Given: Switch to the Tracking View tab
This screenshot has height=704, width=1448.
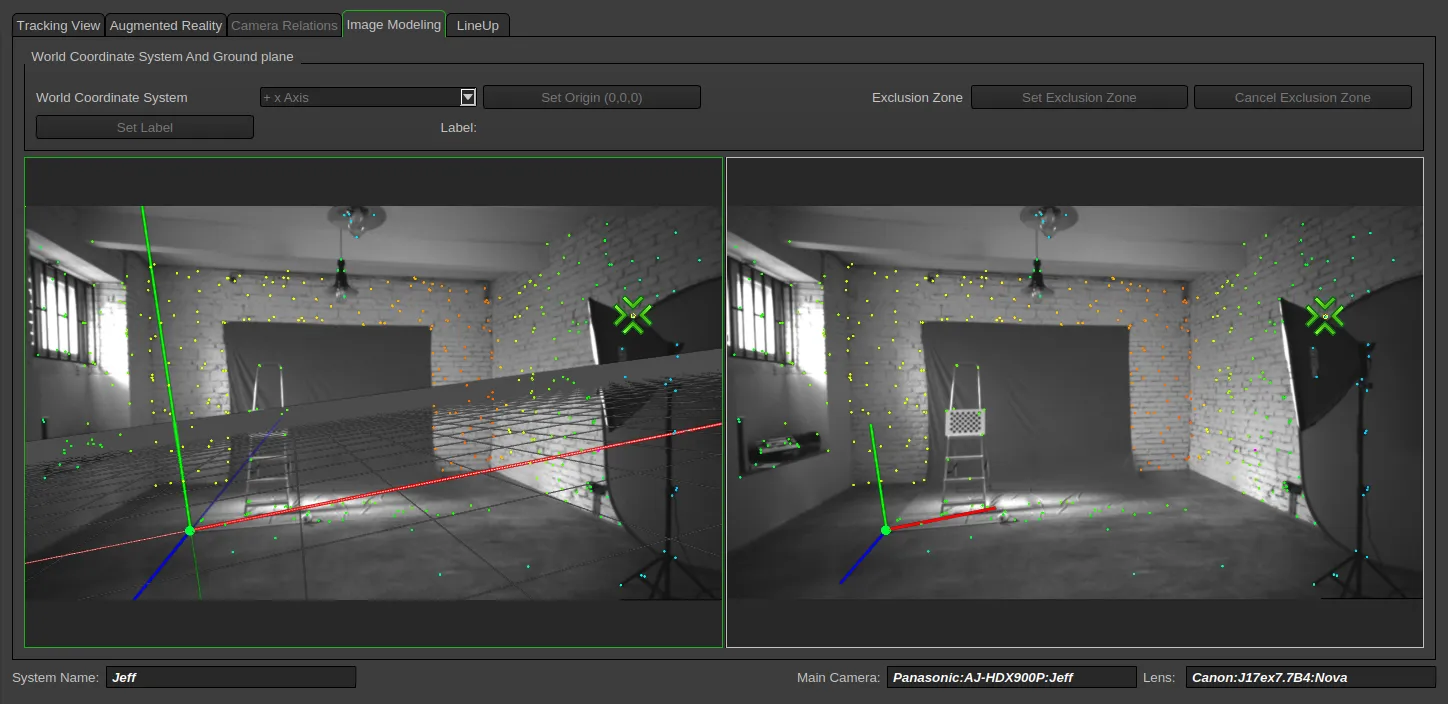Looking at the screenshot, I should pyautogui.click(x=58, y=25).
